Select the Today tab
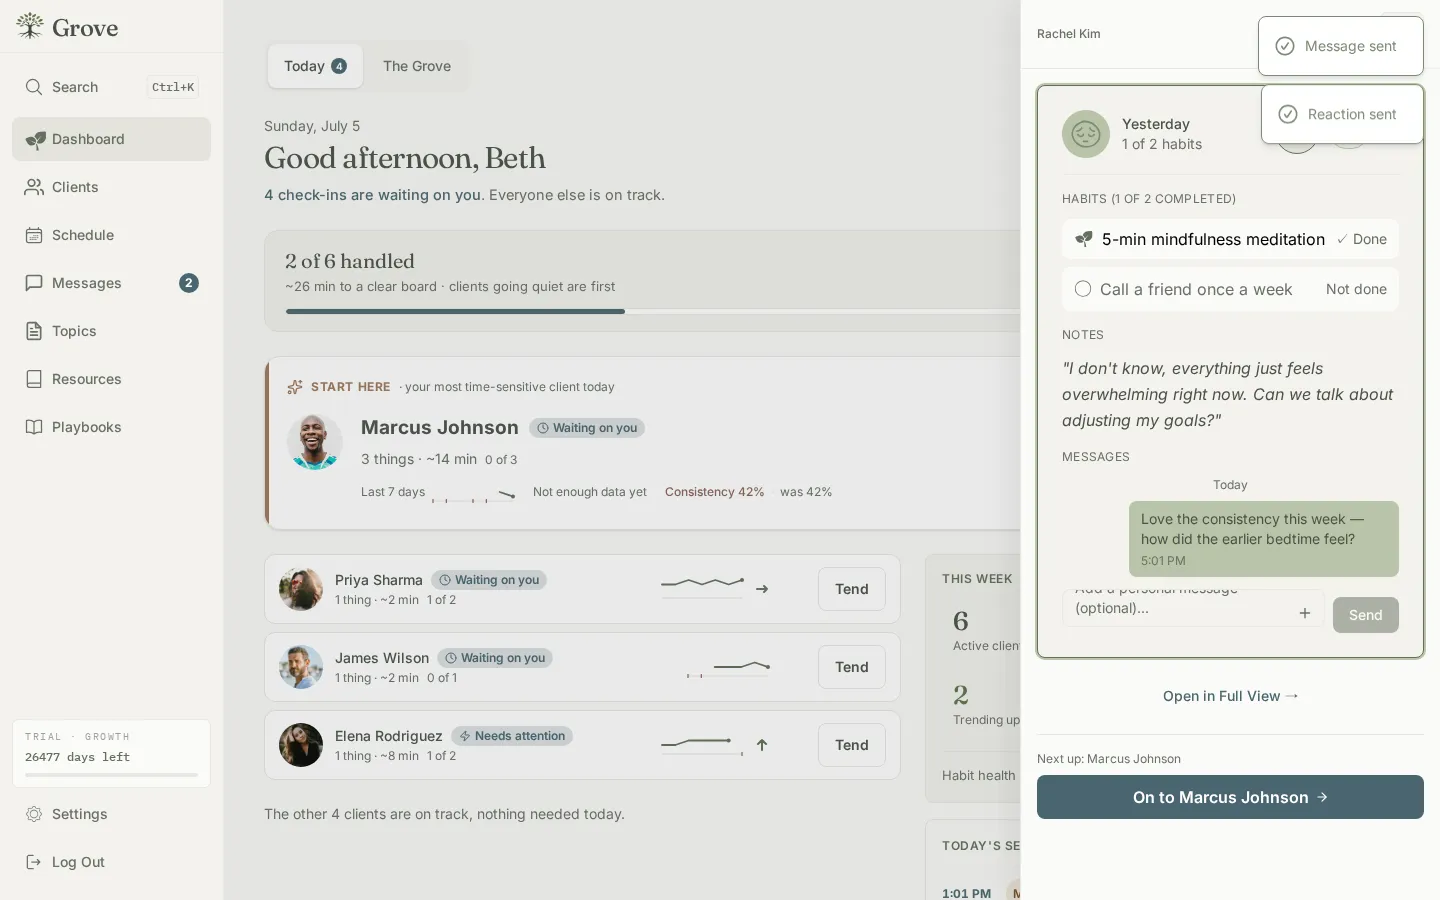The height and width of the screenshot is (900, 1440). (315, 66)
